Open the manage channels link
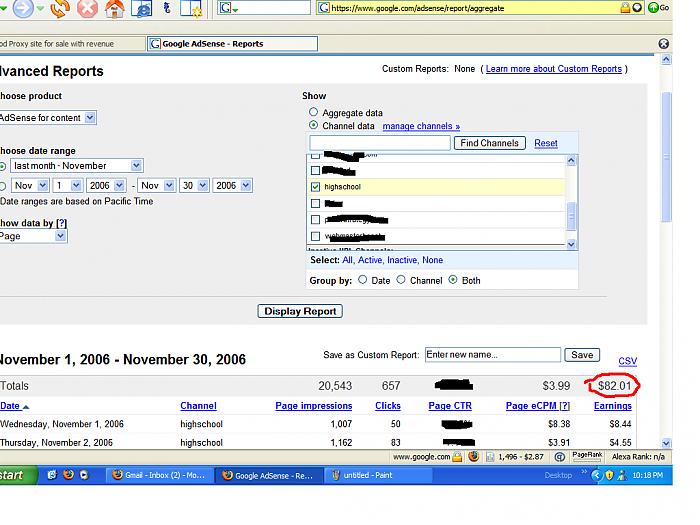This screenshot has width=700, height=525. click(421, 126)
